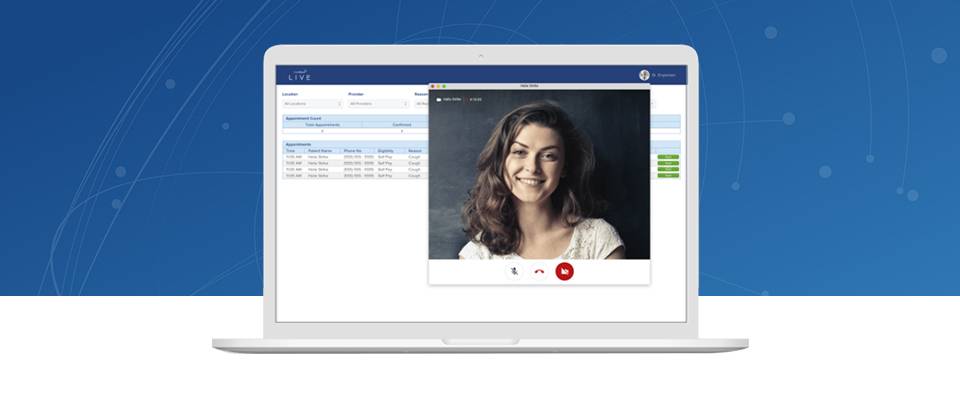Click the Total Appointments column header

(322, 124)
